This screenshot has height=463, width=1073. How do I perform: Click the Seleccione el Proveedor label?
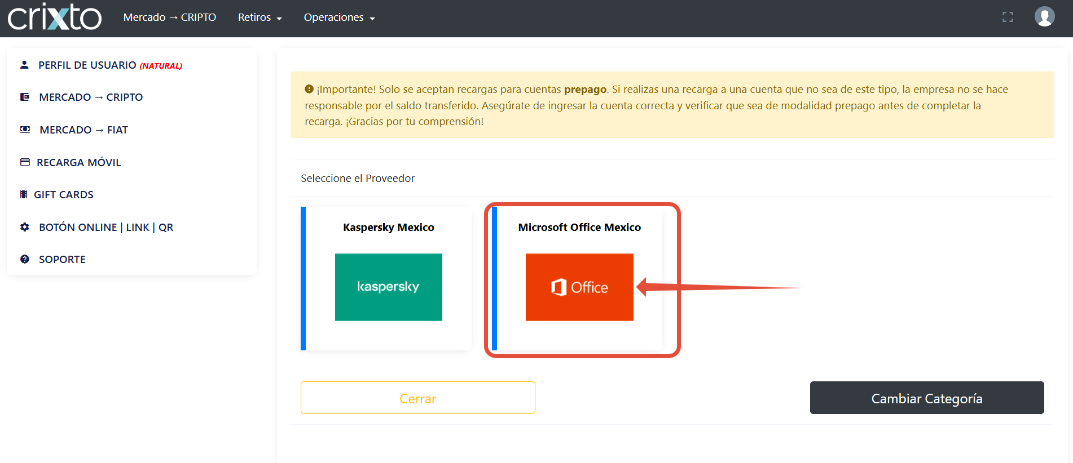pos(358,178)
